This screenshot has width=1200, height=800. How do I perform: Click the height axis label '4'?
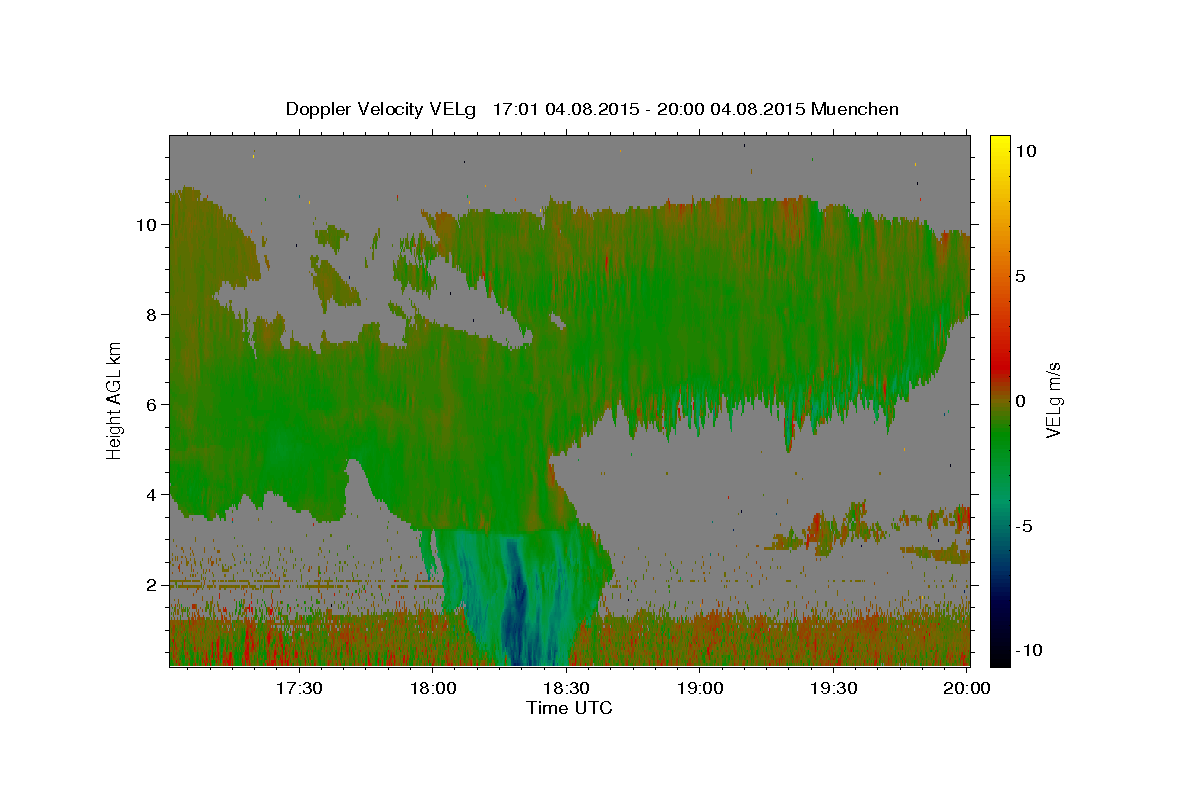click(152, 495)
